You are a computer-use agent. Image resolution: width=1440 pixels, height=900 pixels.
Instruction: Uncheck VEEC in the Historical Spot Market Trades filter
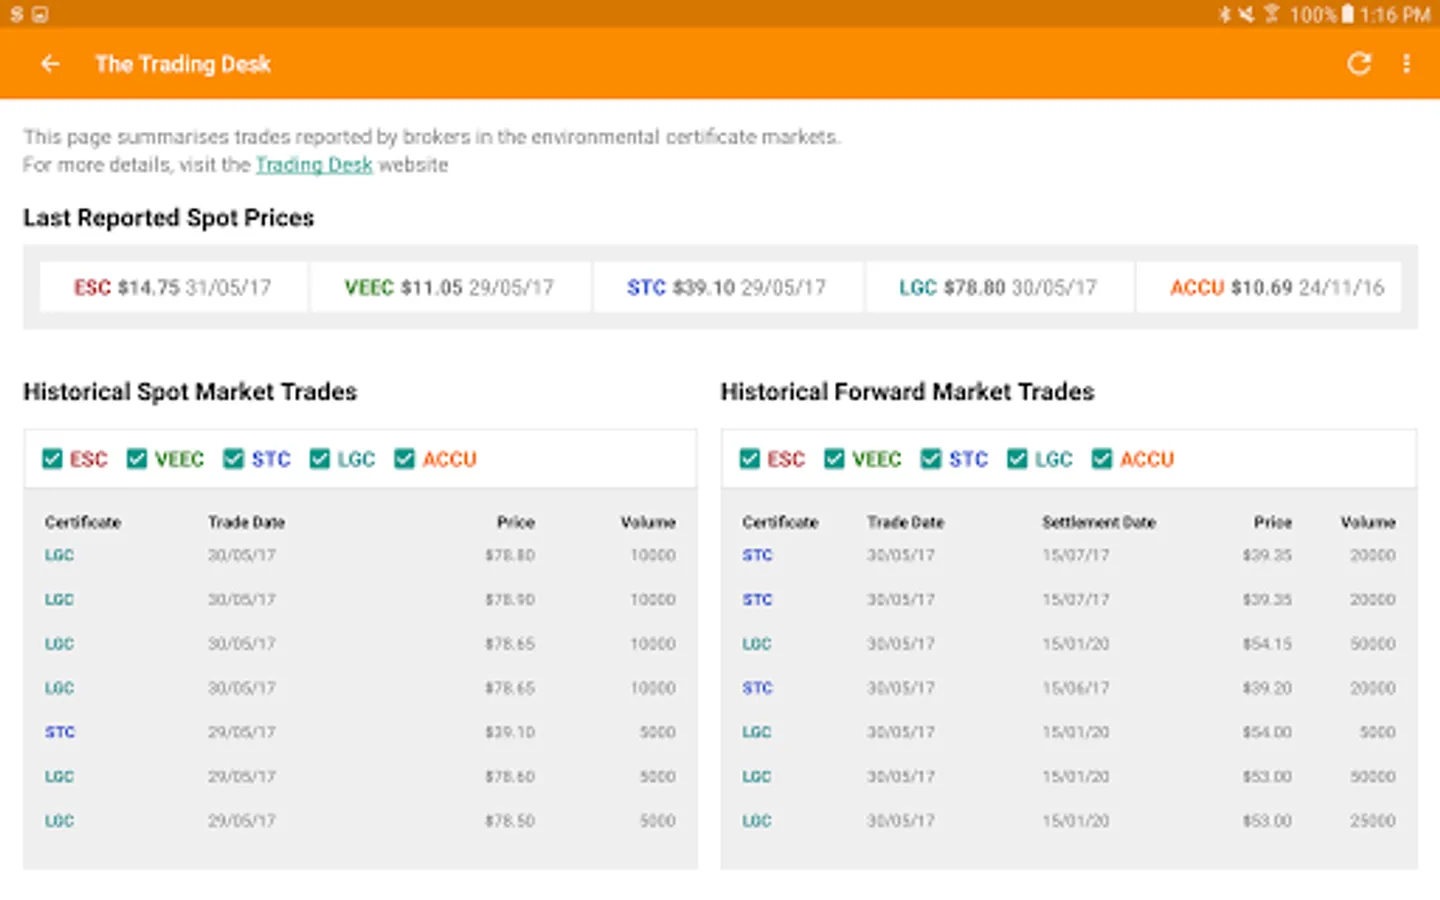click(x=137, y=459)
